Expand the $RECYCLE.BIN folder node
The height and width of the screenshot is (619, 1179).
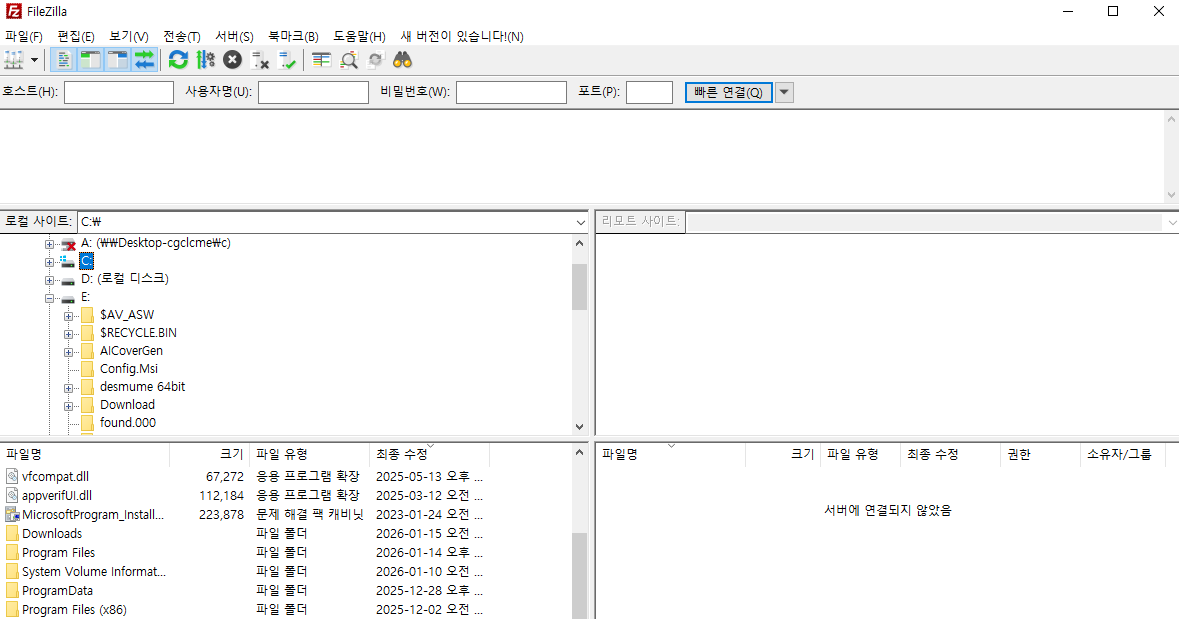pyautogui.click(x=68, y=335)
